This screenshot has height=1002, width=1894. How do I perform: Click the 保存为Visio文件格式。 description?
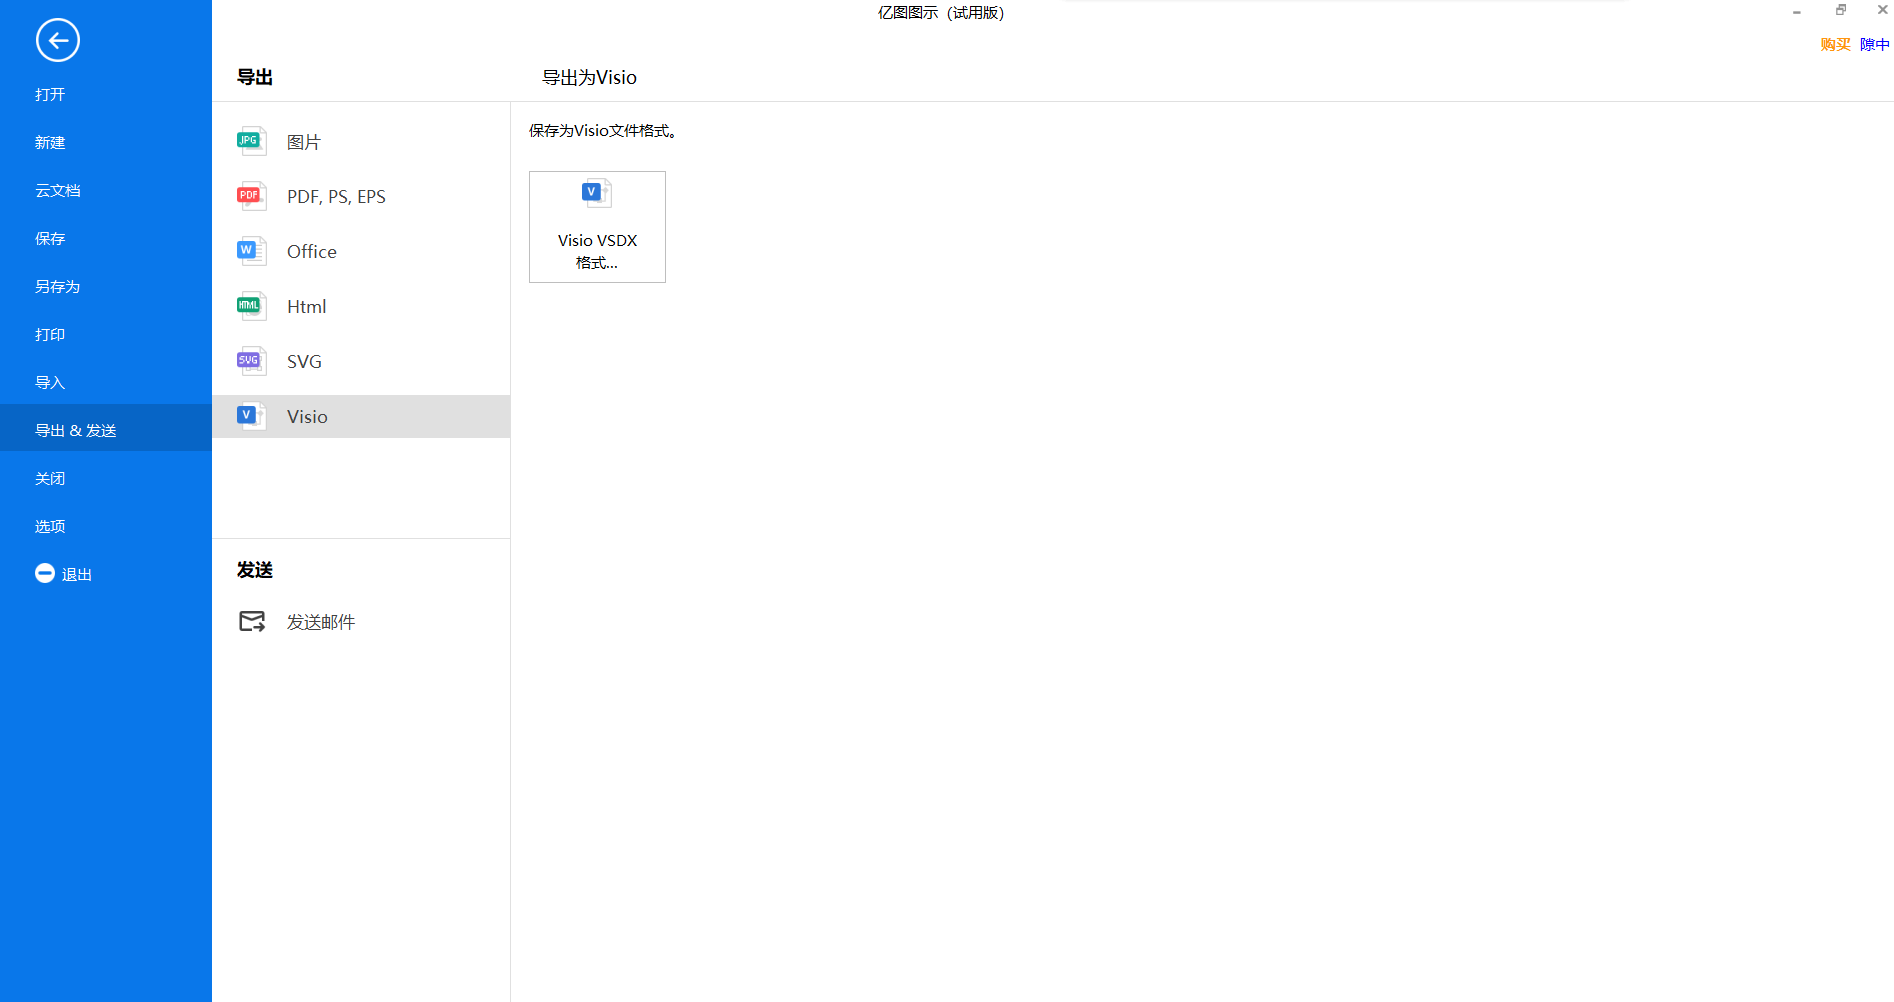(x=604, y=131)
